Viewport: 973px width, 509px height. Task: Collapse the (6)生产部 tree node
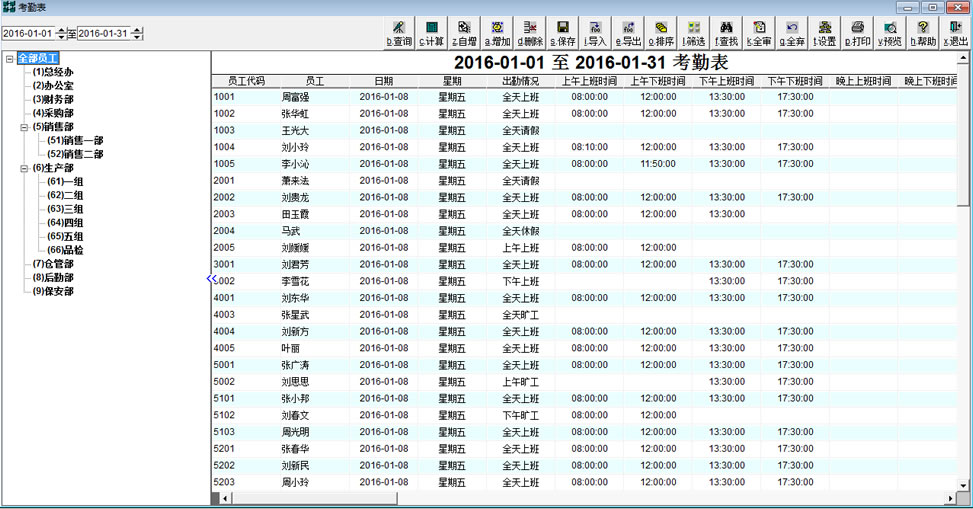point(24,168)
